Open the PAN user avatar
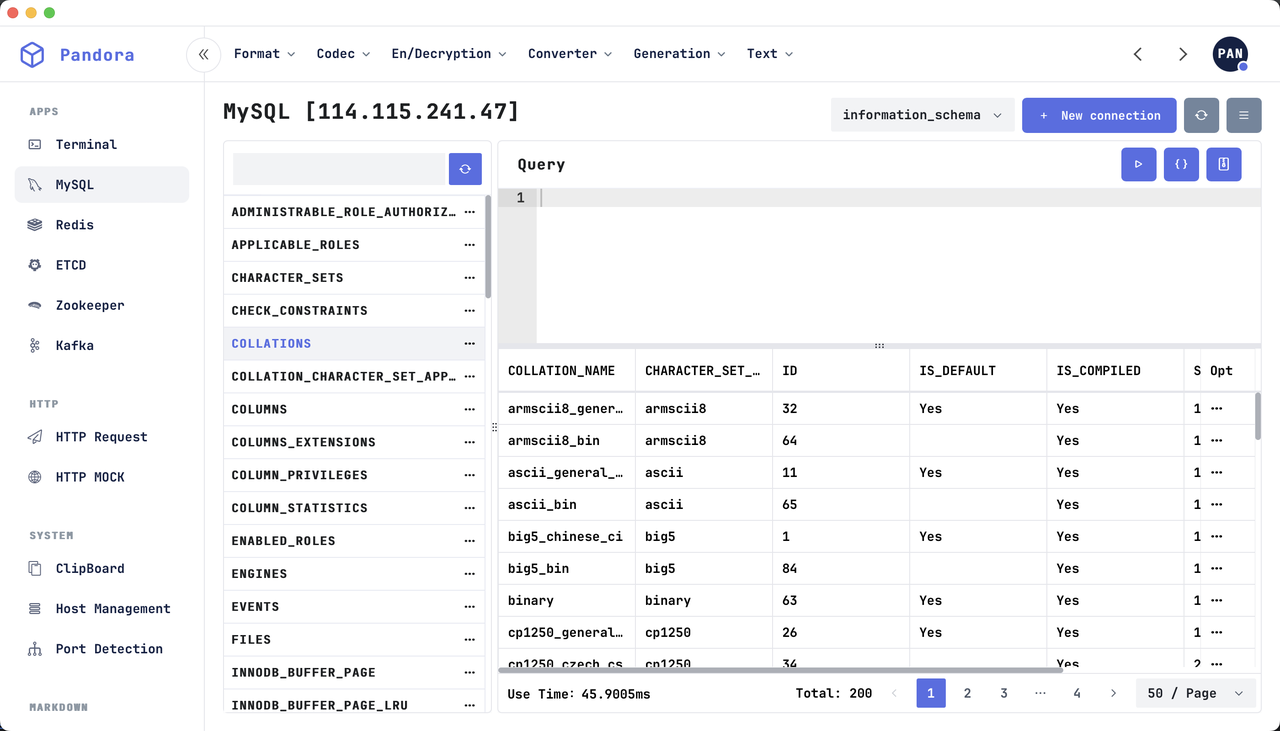Viewport: 1280px width, 731px height. (1230, 54)
